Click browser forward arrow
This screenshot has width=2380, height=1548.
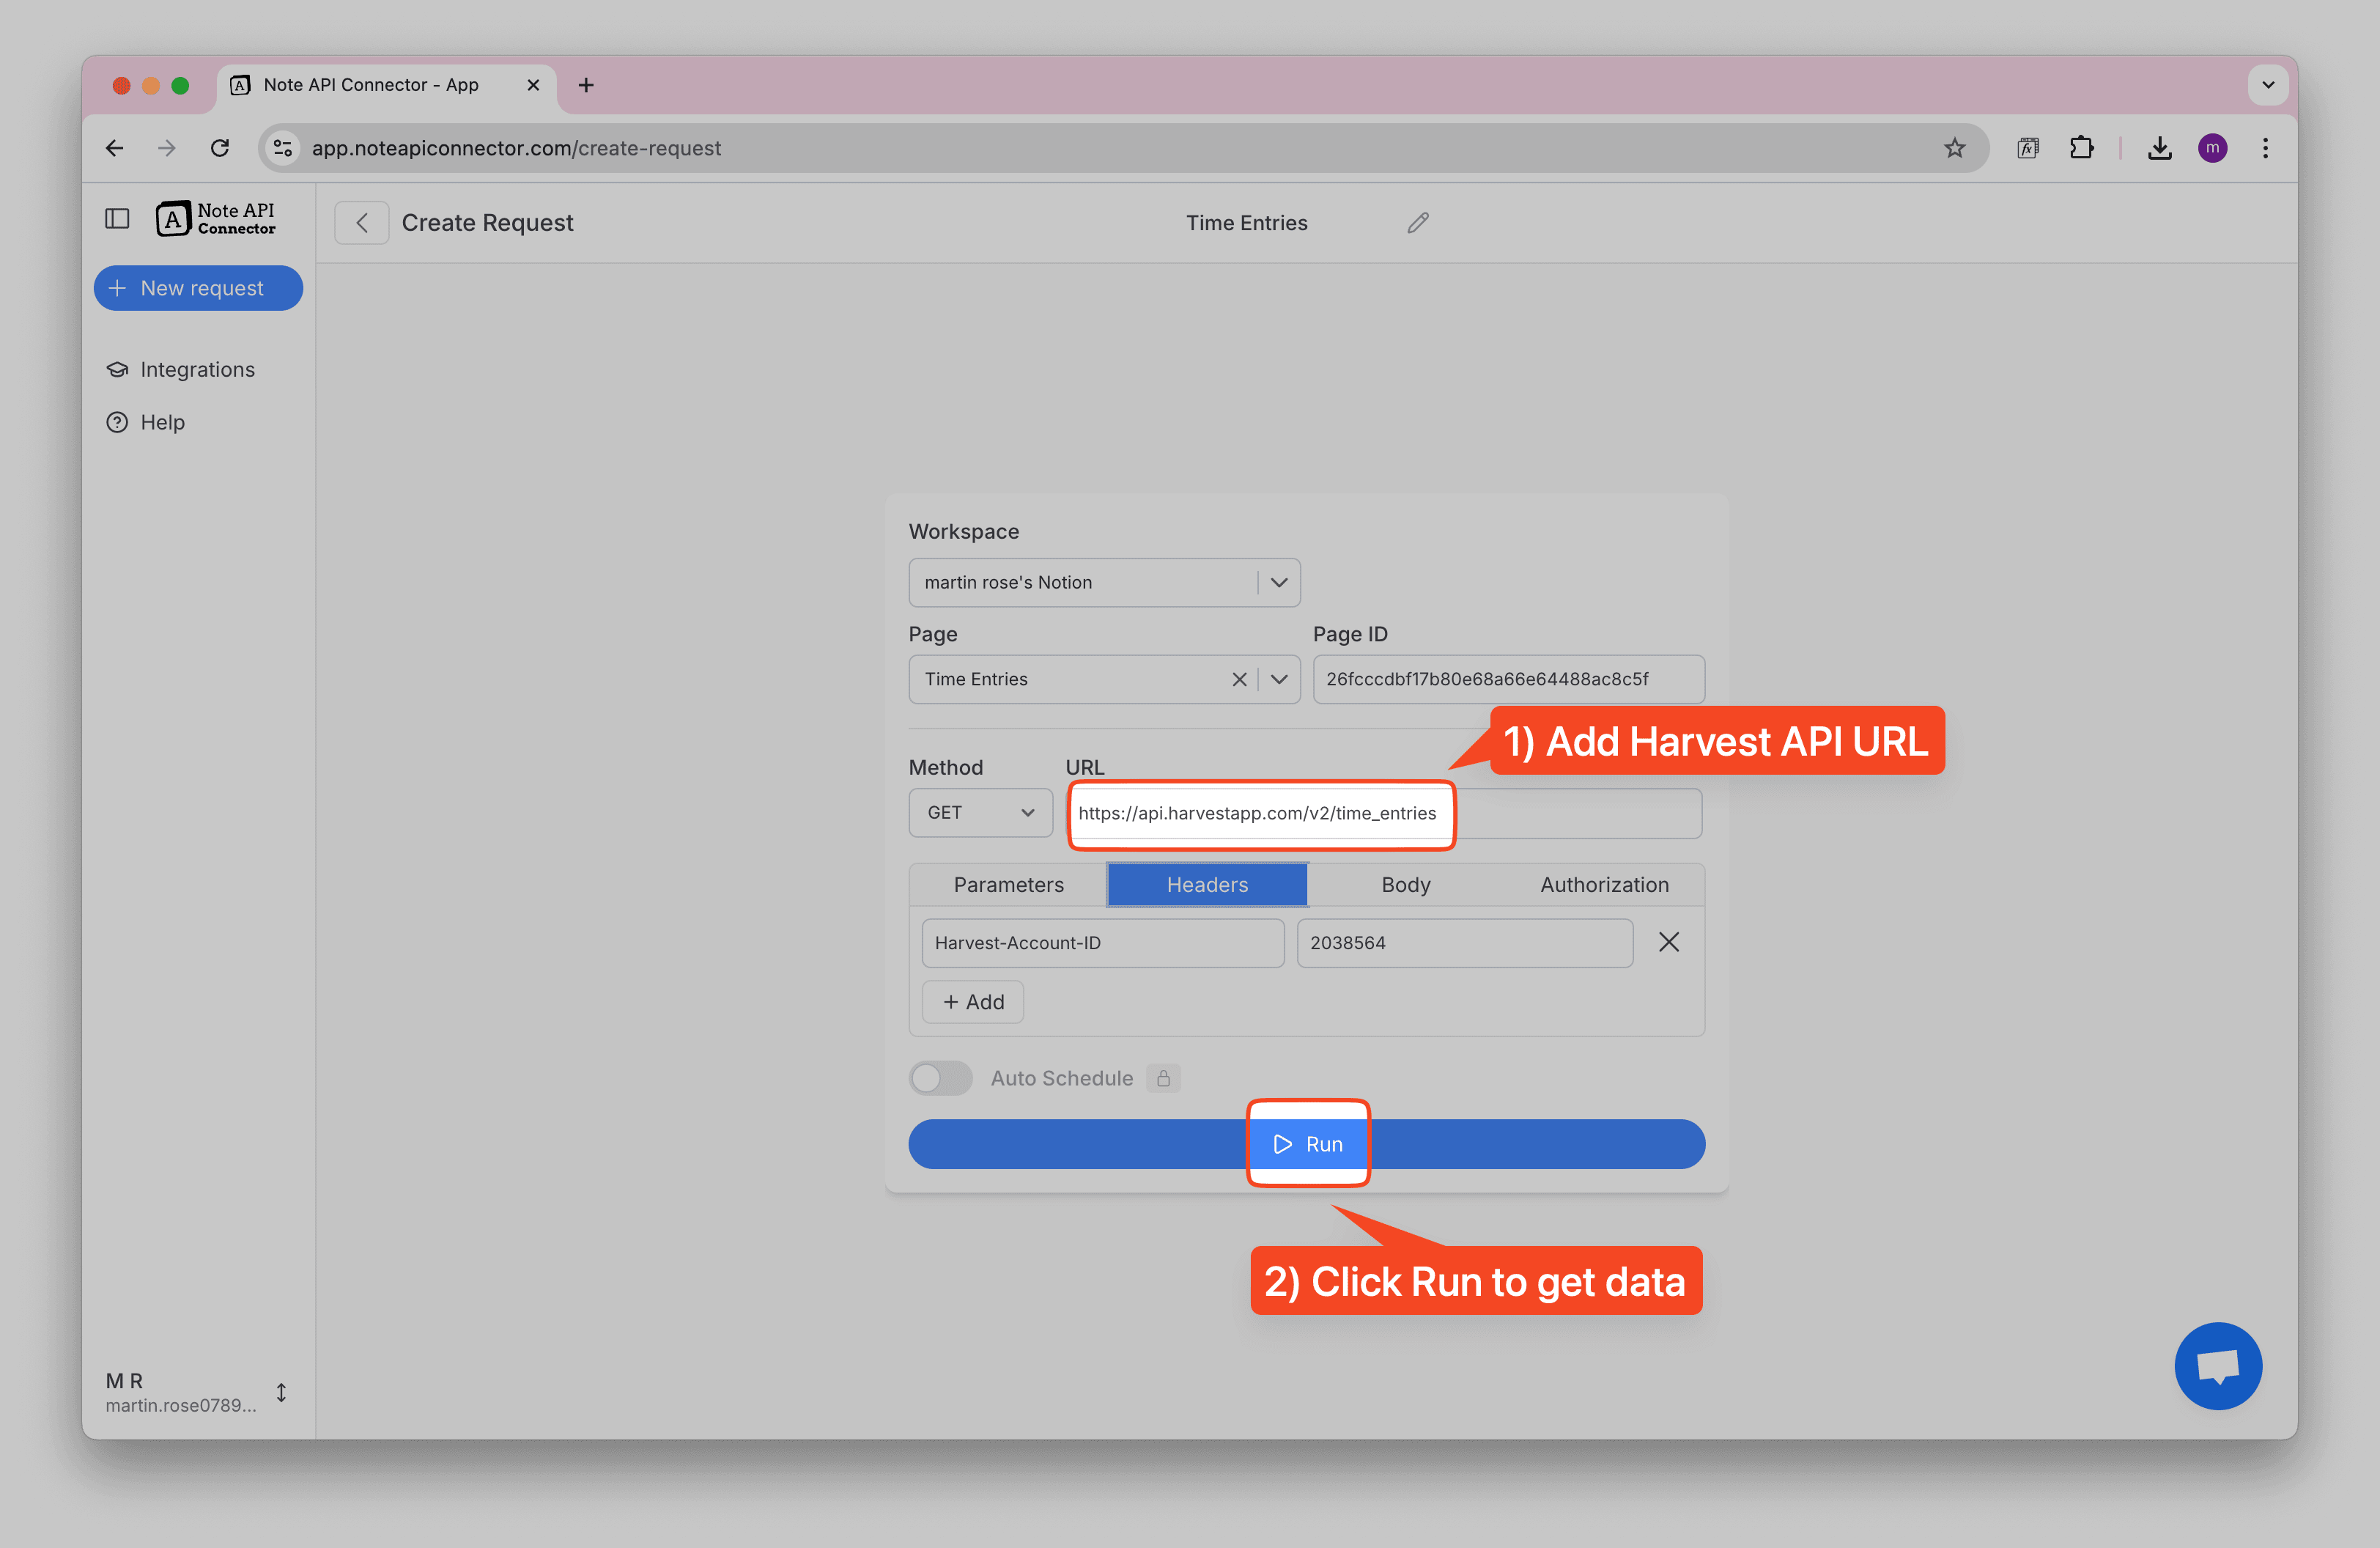click(x=167, y=148)
